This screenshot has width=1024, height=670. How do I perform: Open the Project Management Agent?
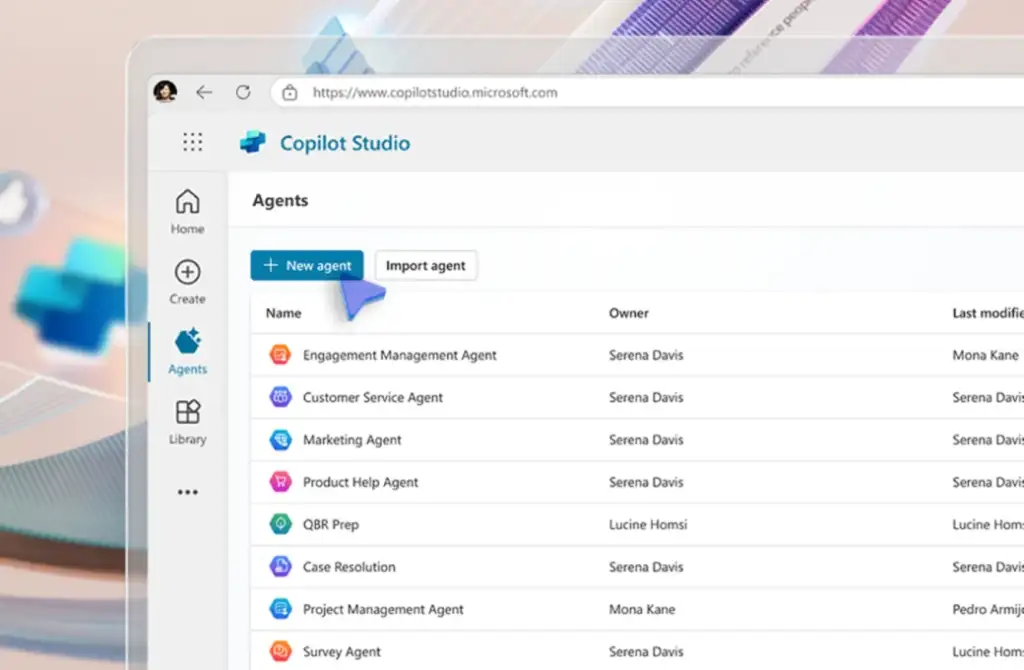click(383, 609)
